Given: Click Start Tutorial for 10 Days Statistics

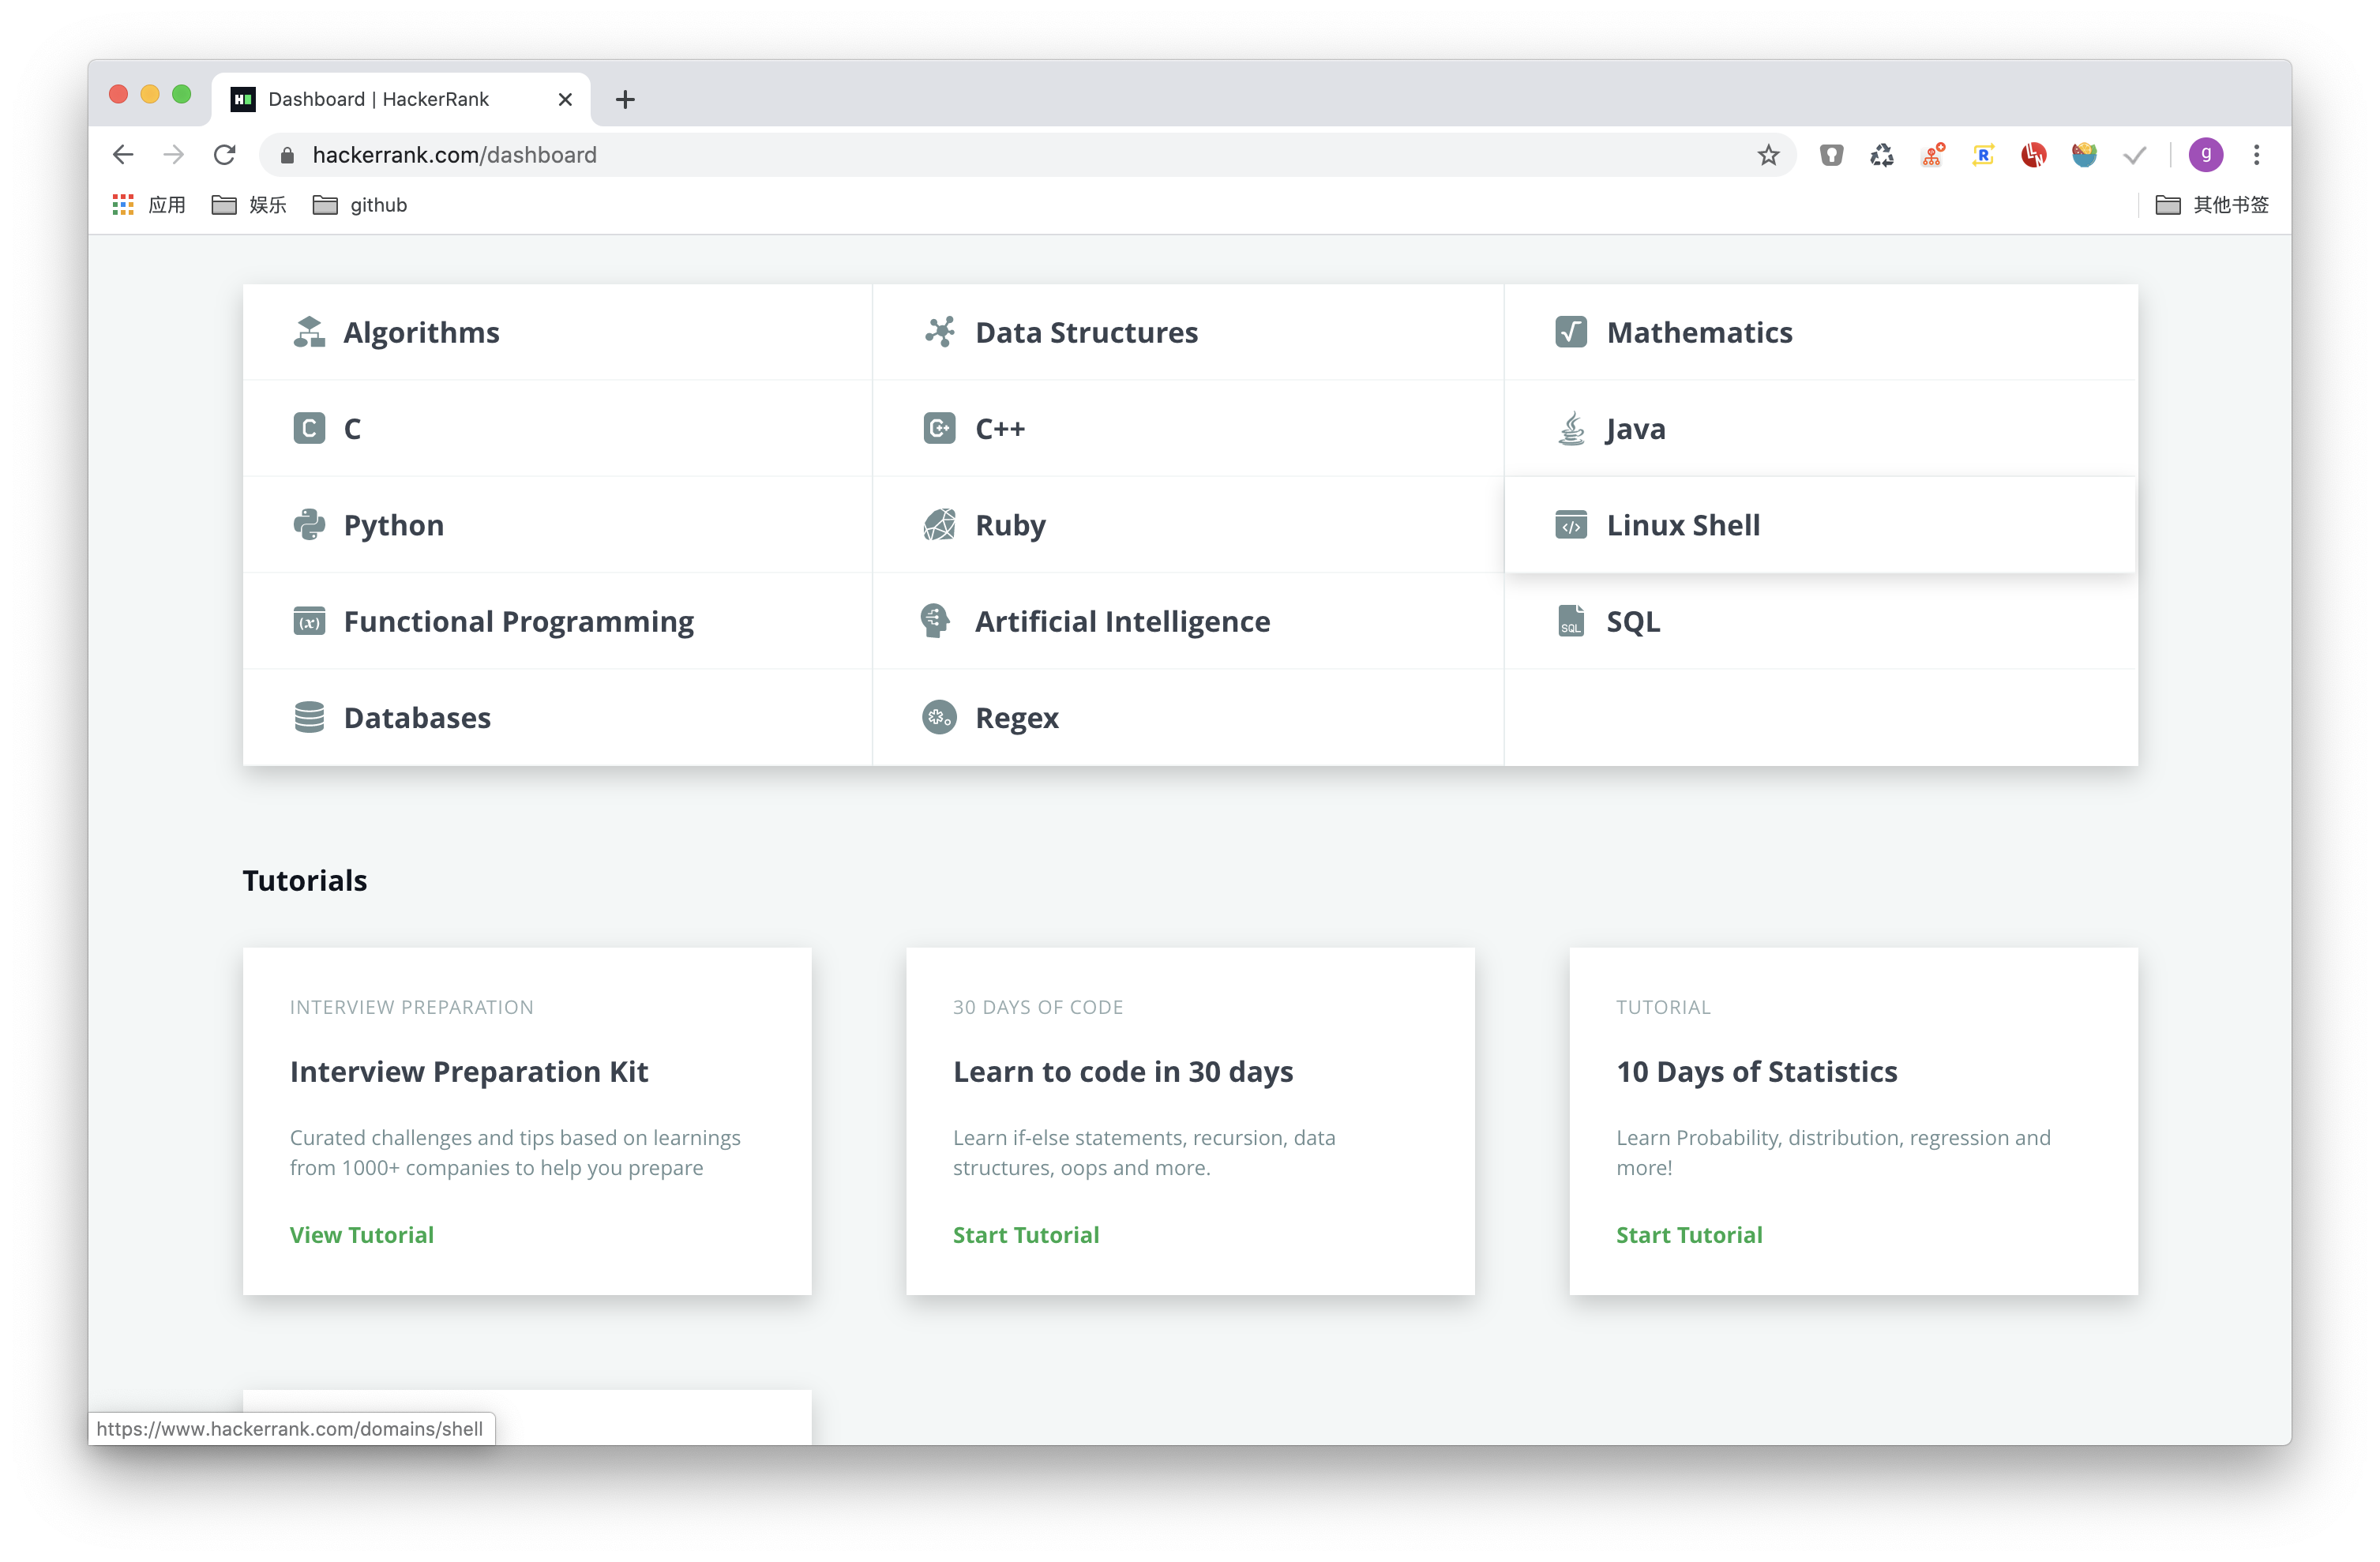Looking at the screenshot, I should (x=1689, y=1234).
